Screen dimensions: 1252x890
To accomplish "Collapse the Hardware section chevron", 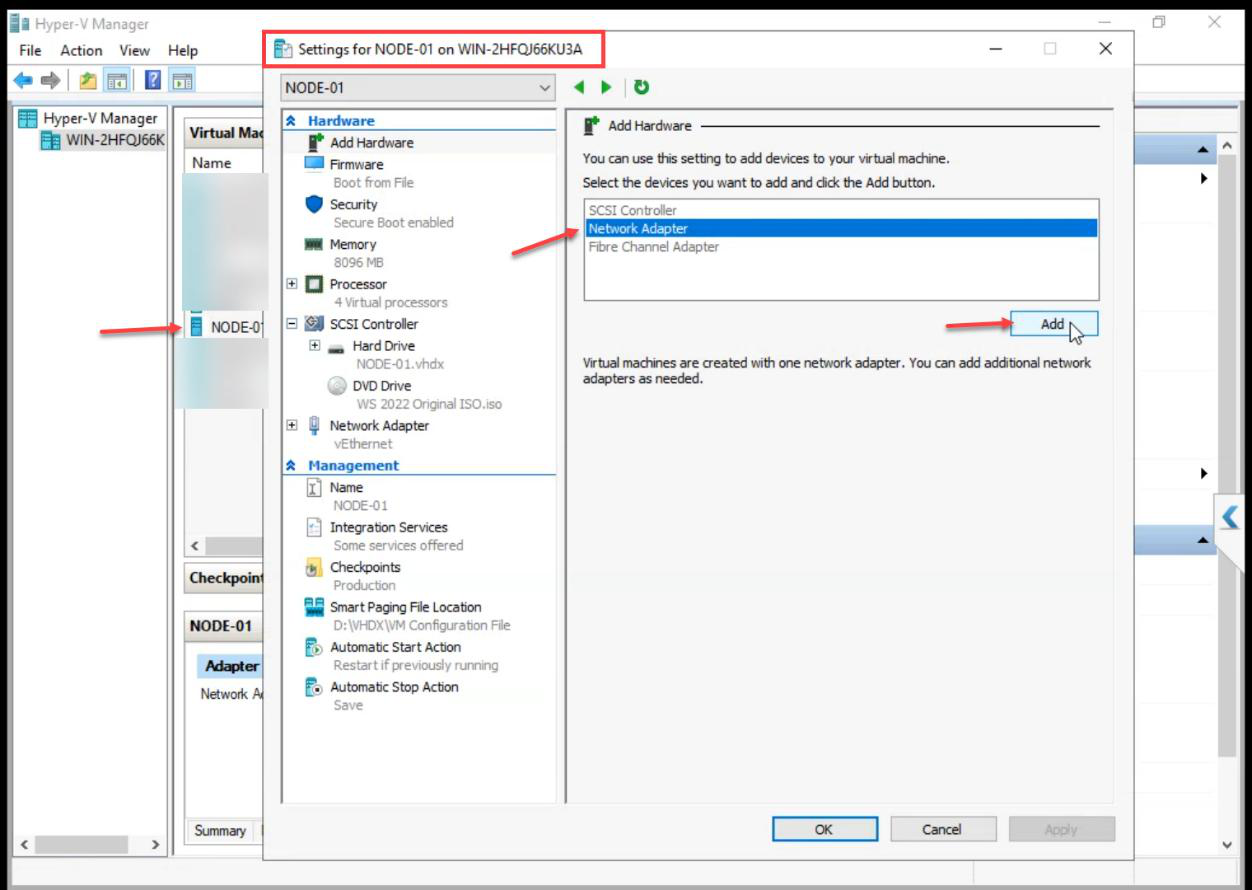I will tap(291, 121).
